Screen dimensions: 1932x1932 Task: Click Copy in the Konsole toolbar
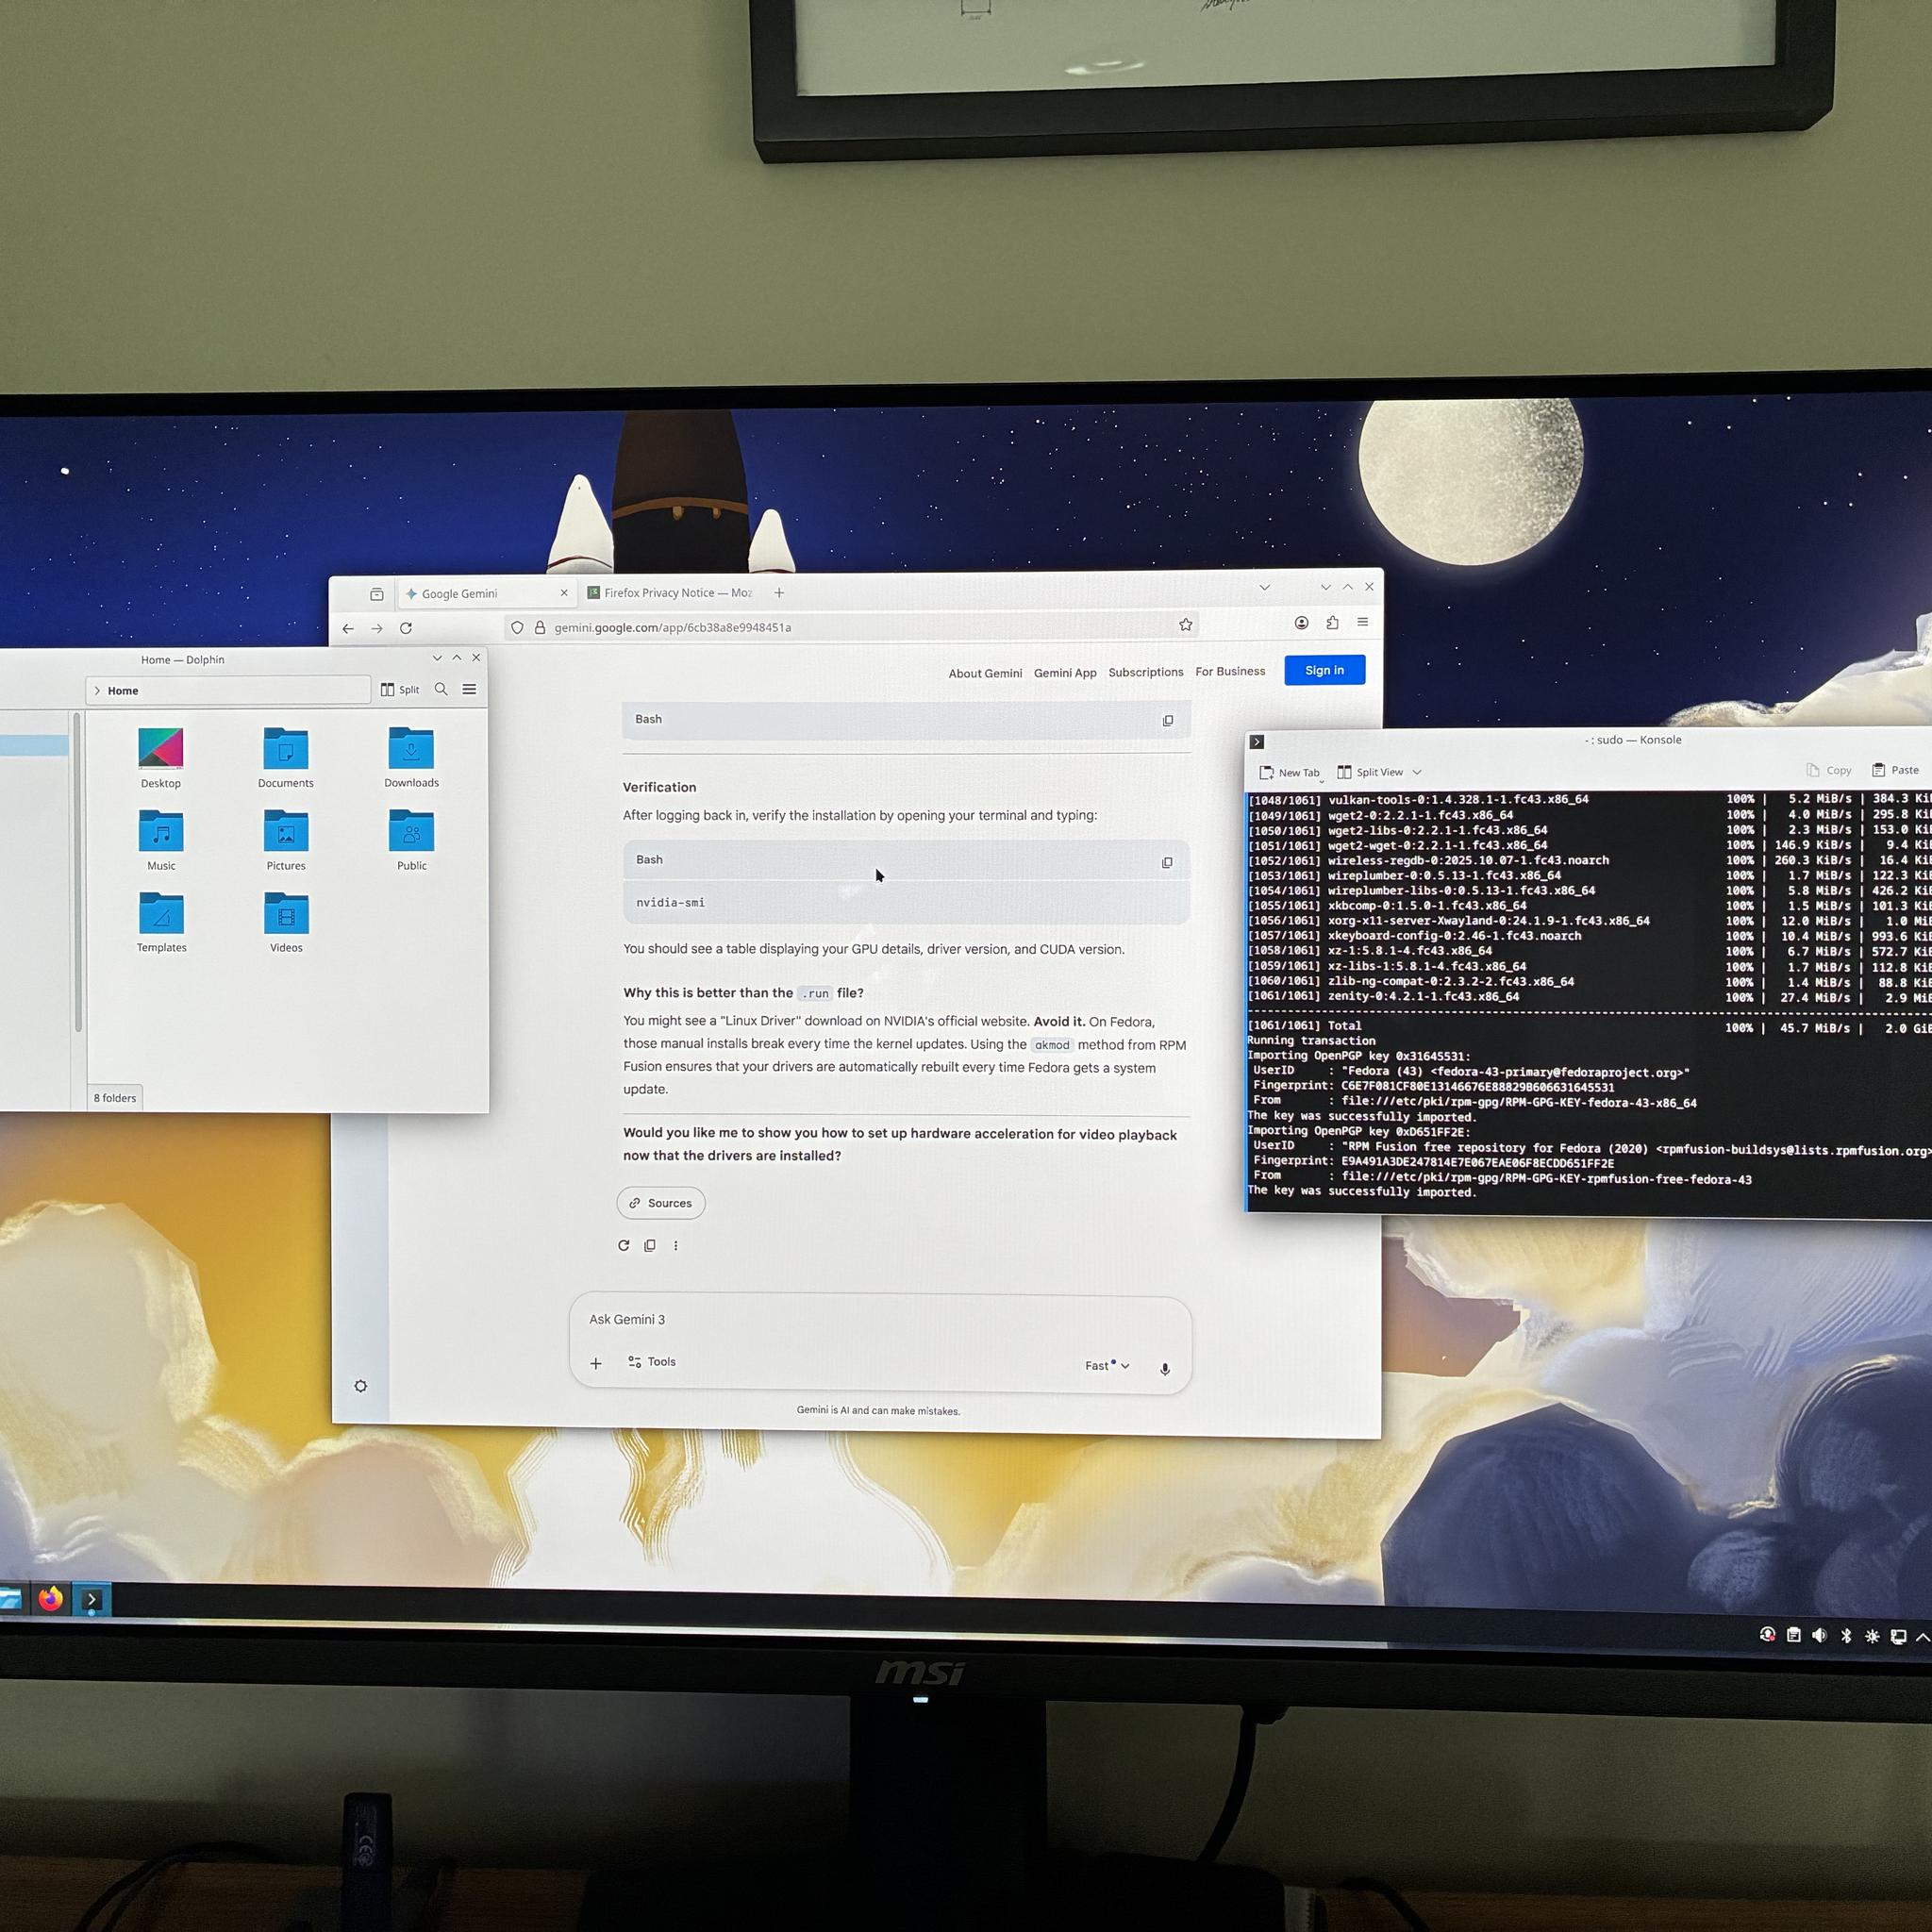pyautogui.click(x=1829, y=770)
